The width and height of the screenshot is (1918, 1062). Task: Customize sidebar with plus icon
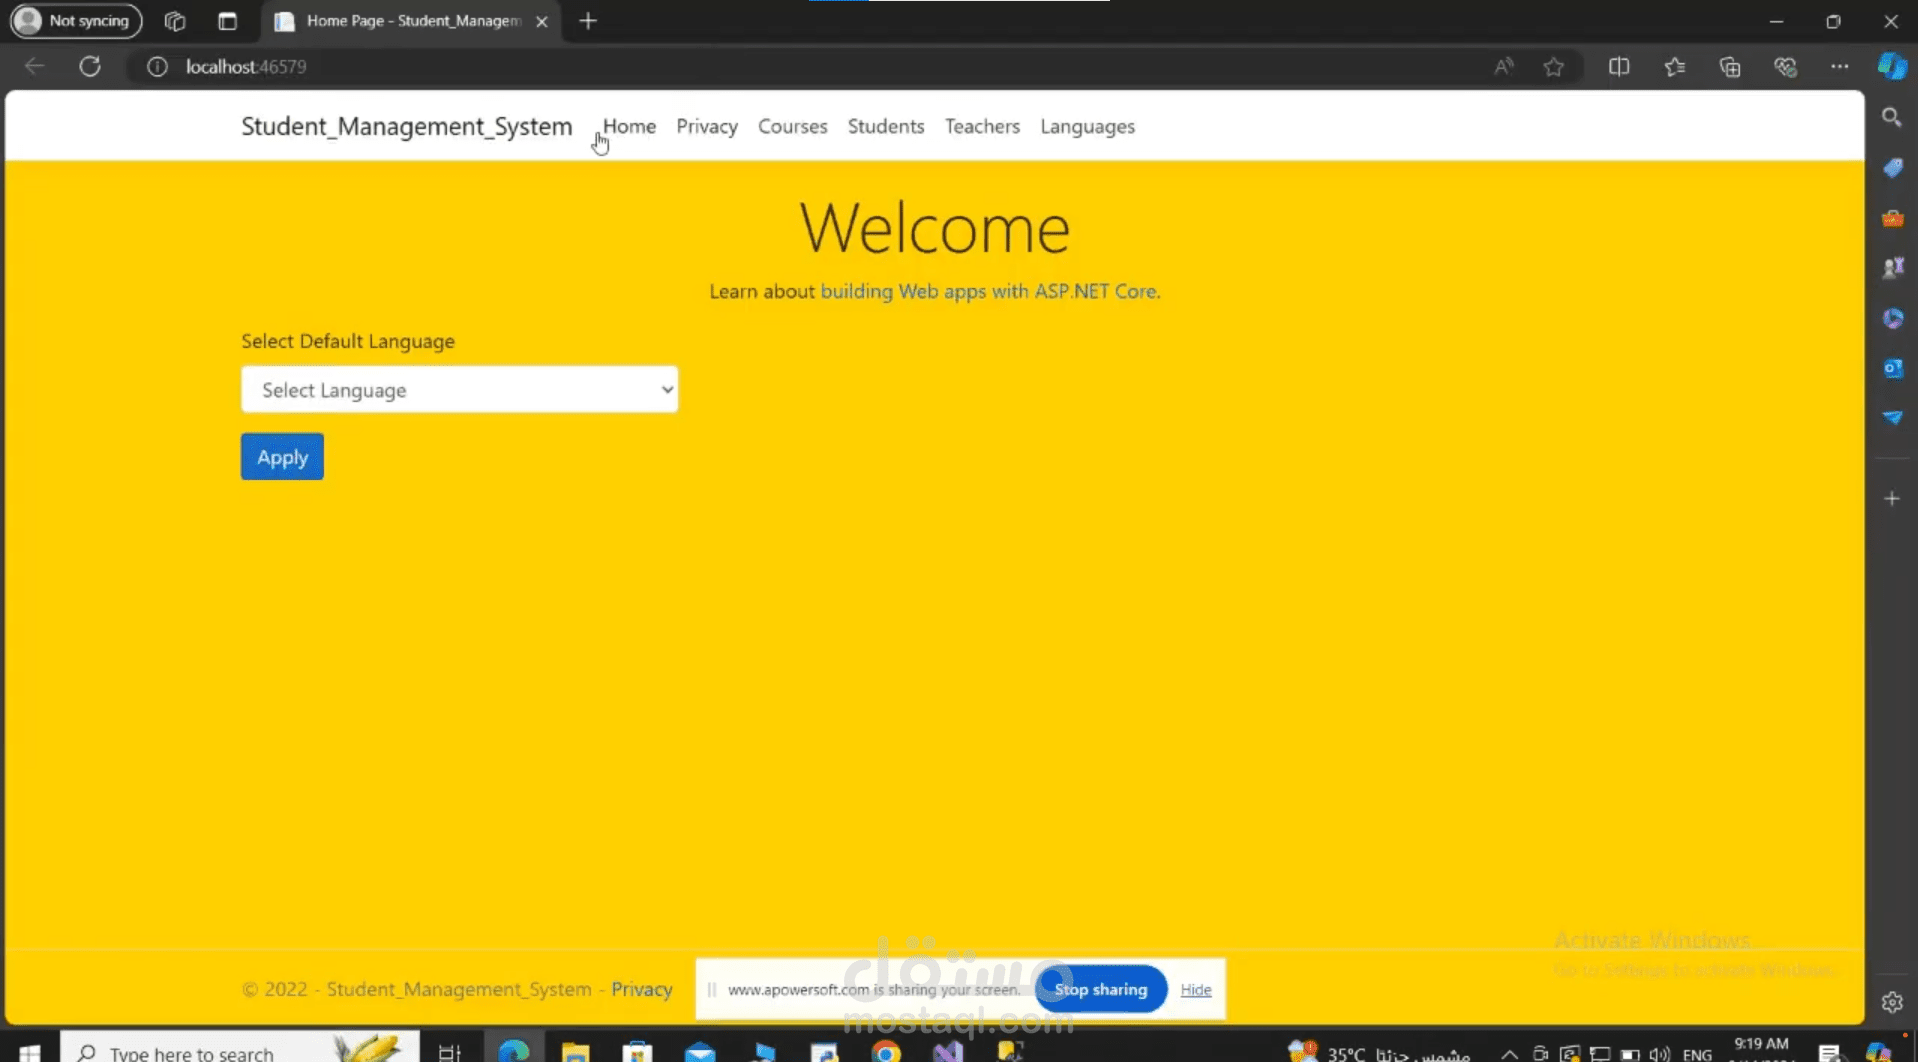point(1892,498)
